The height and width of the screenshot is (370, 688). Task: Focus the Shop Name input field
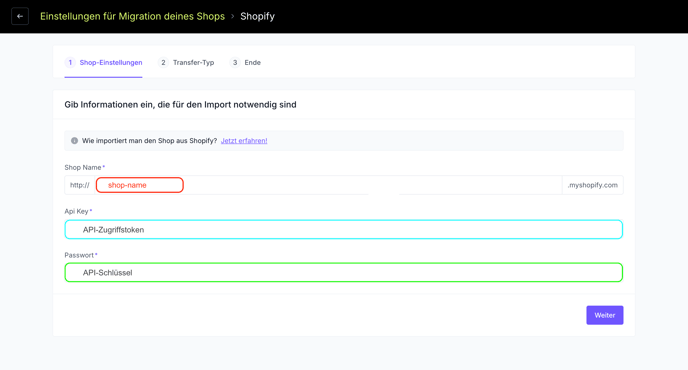point(328,185)
